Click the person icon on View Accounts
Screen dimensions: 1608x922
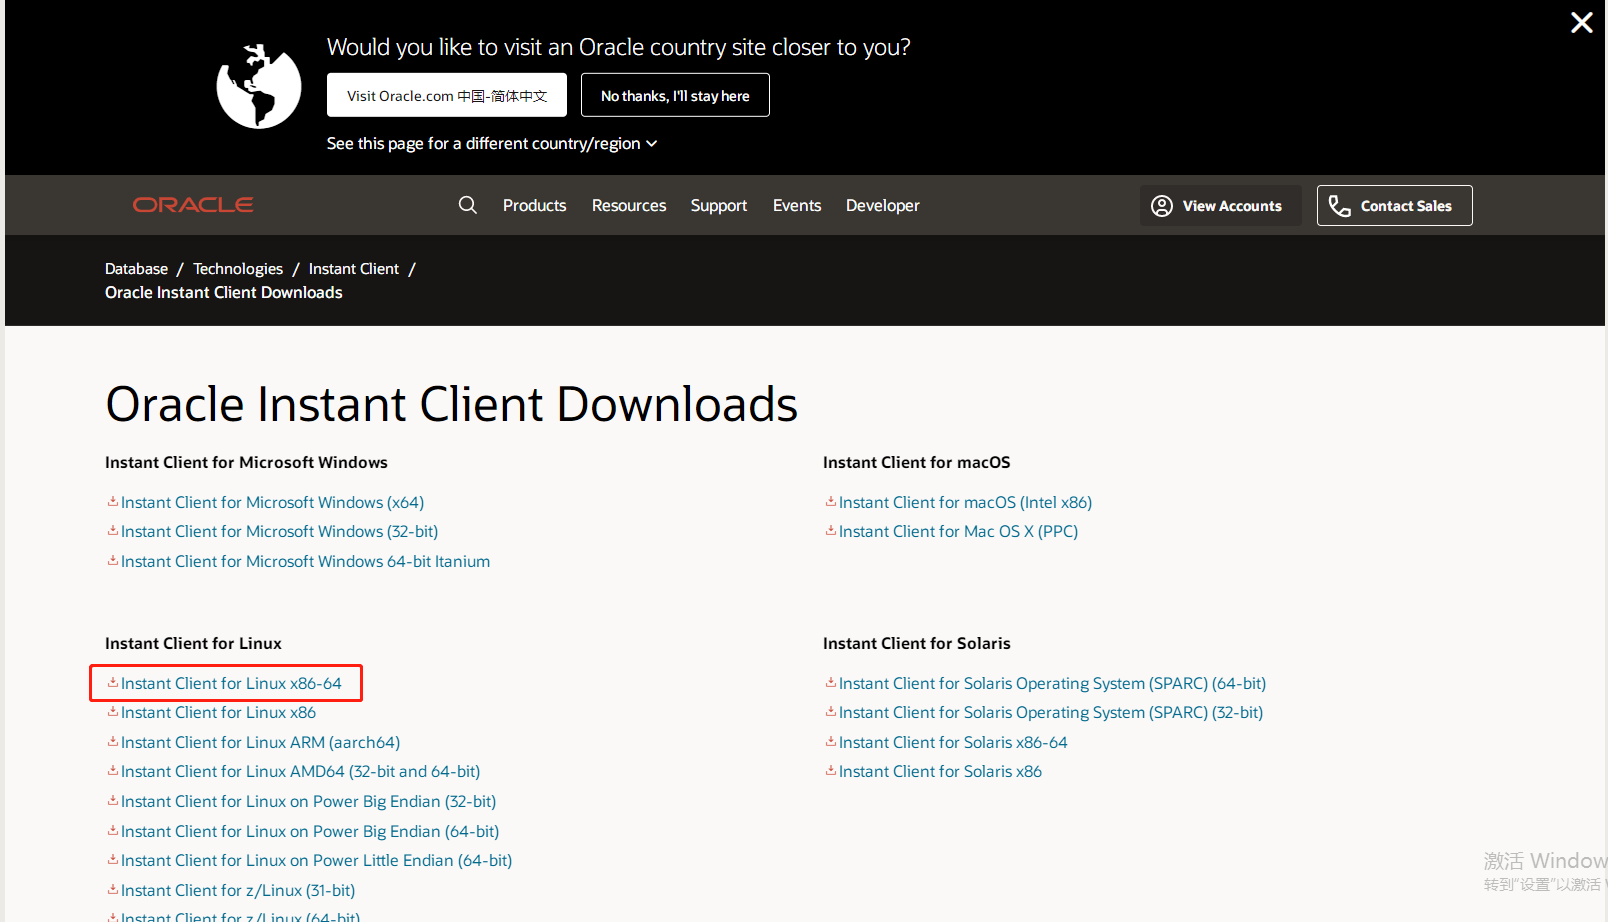(1161, 205)
